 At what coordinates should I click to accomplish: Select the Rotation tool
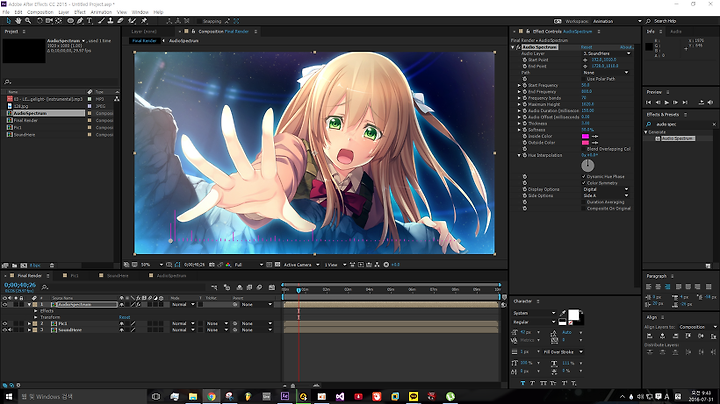click(39, 21)
